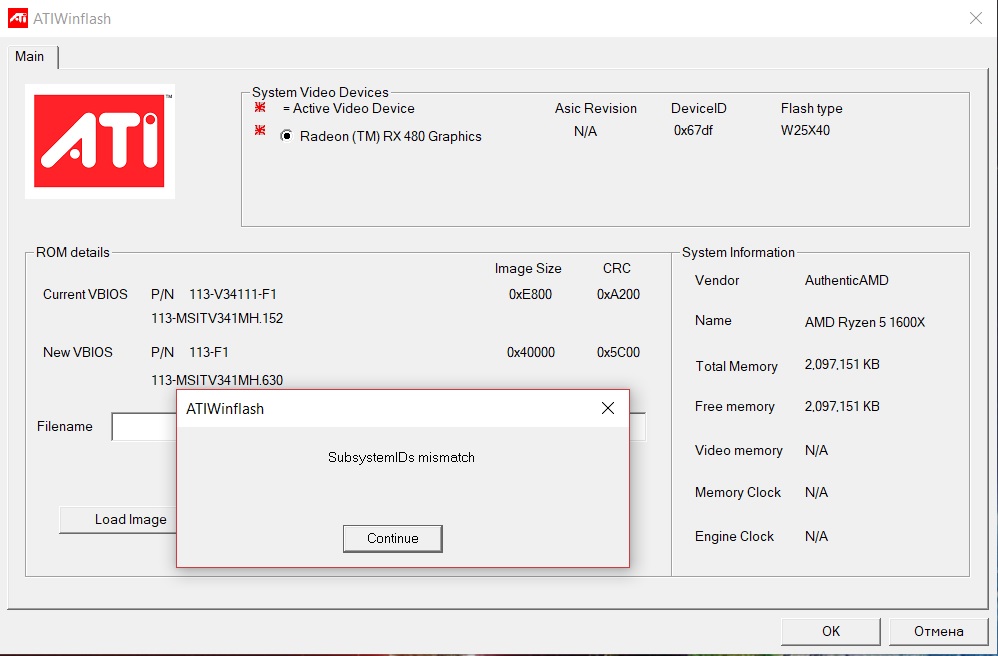Click Continue in the mismatch dialog

(393, 538)
